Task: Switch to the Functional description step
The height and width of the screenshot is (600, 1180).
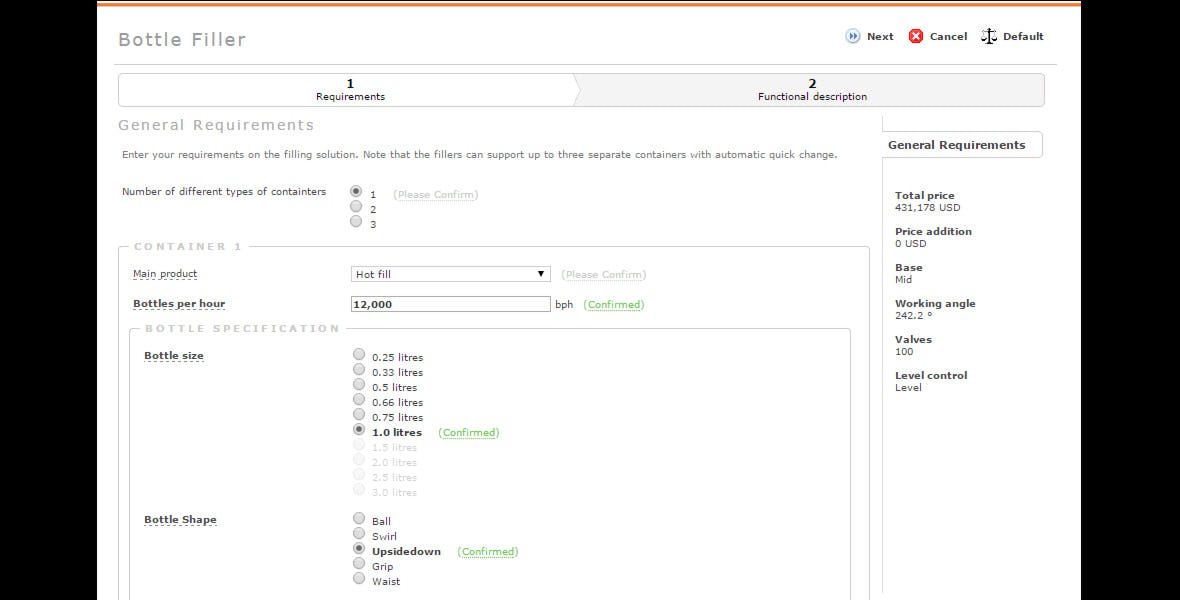Action: click(811, 90)
